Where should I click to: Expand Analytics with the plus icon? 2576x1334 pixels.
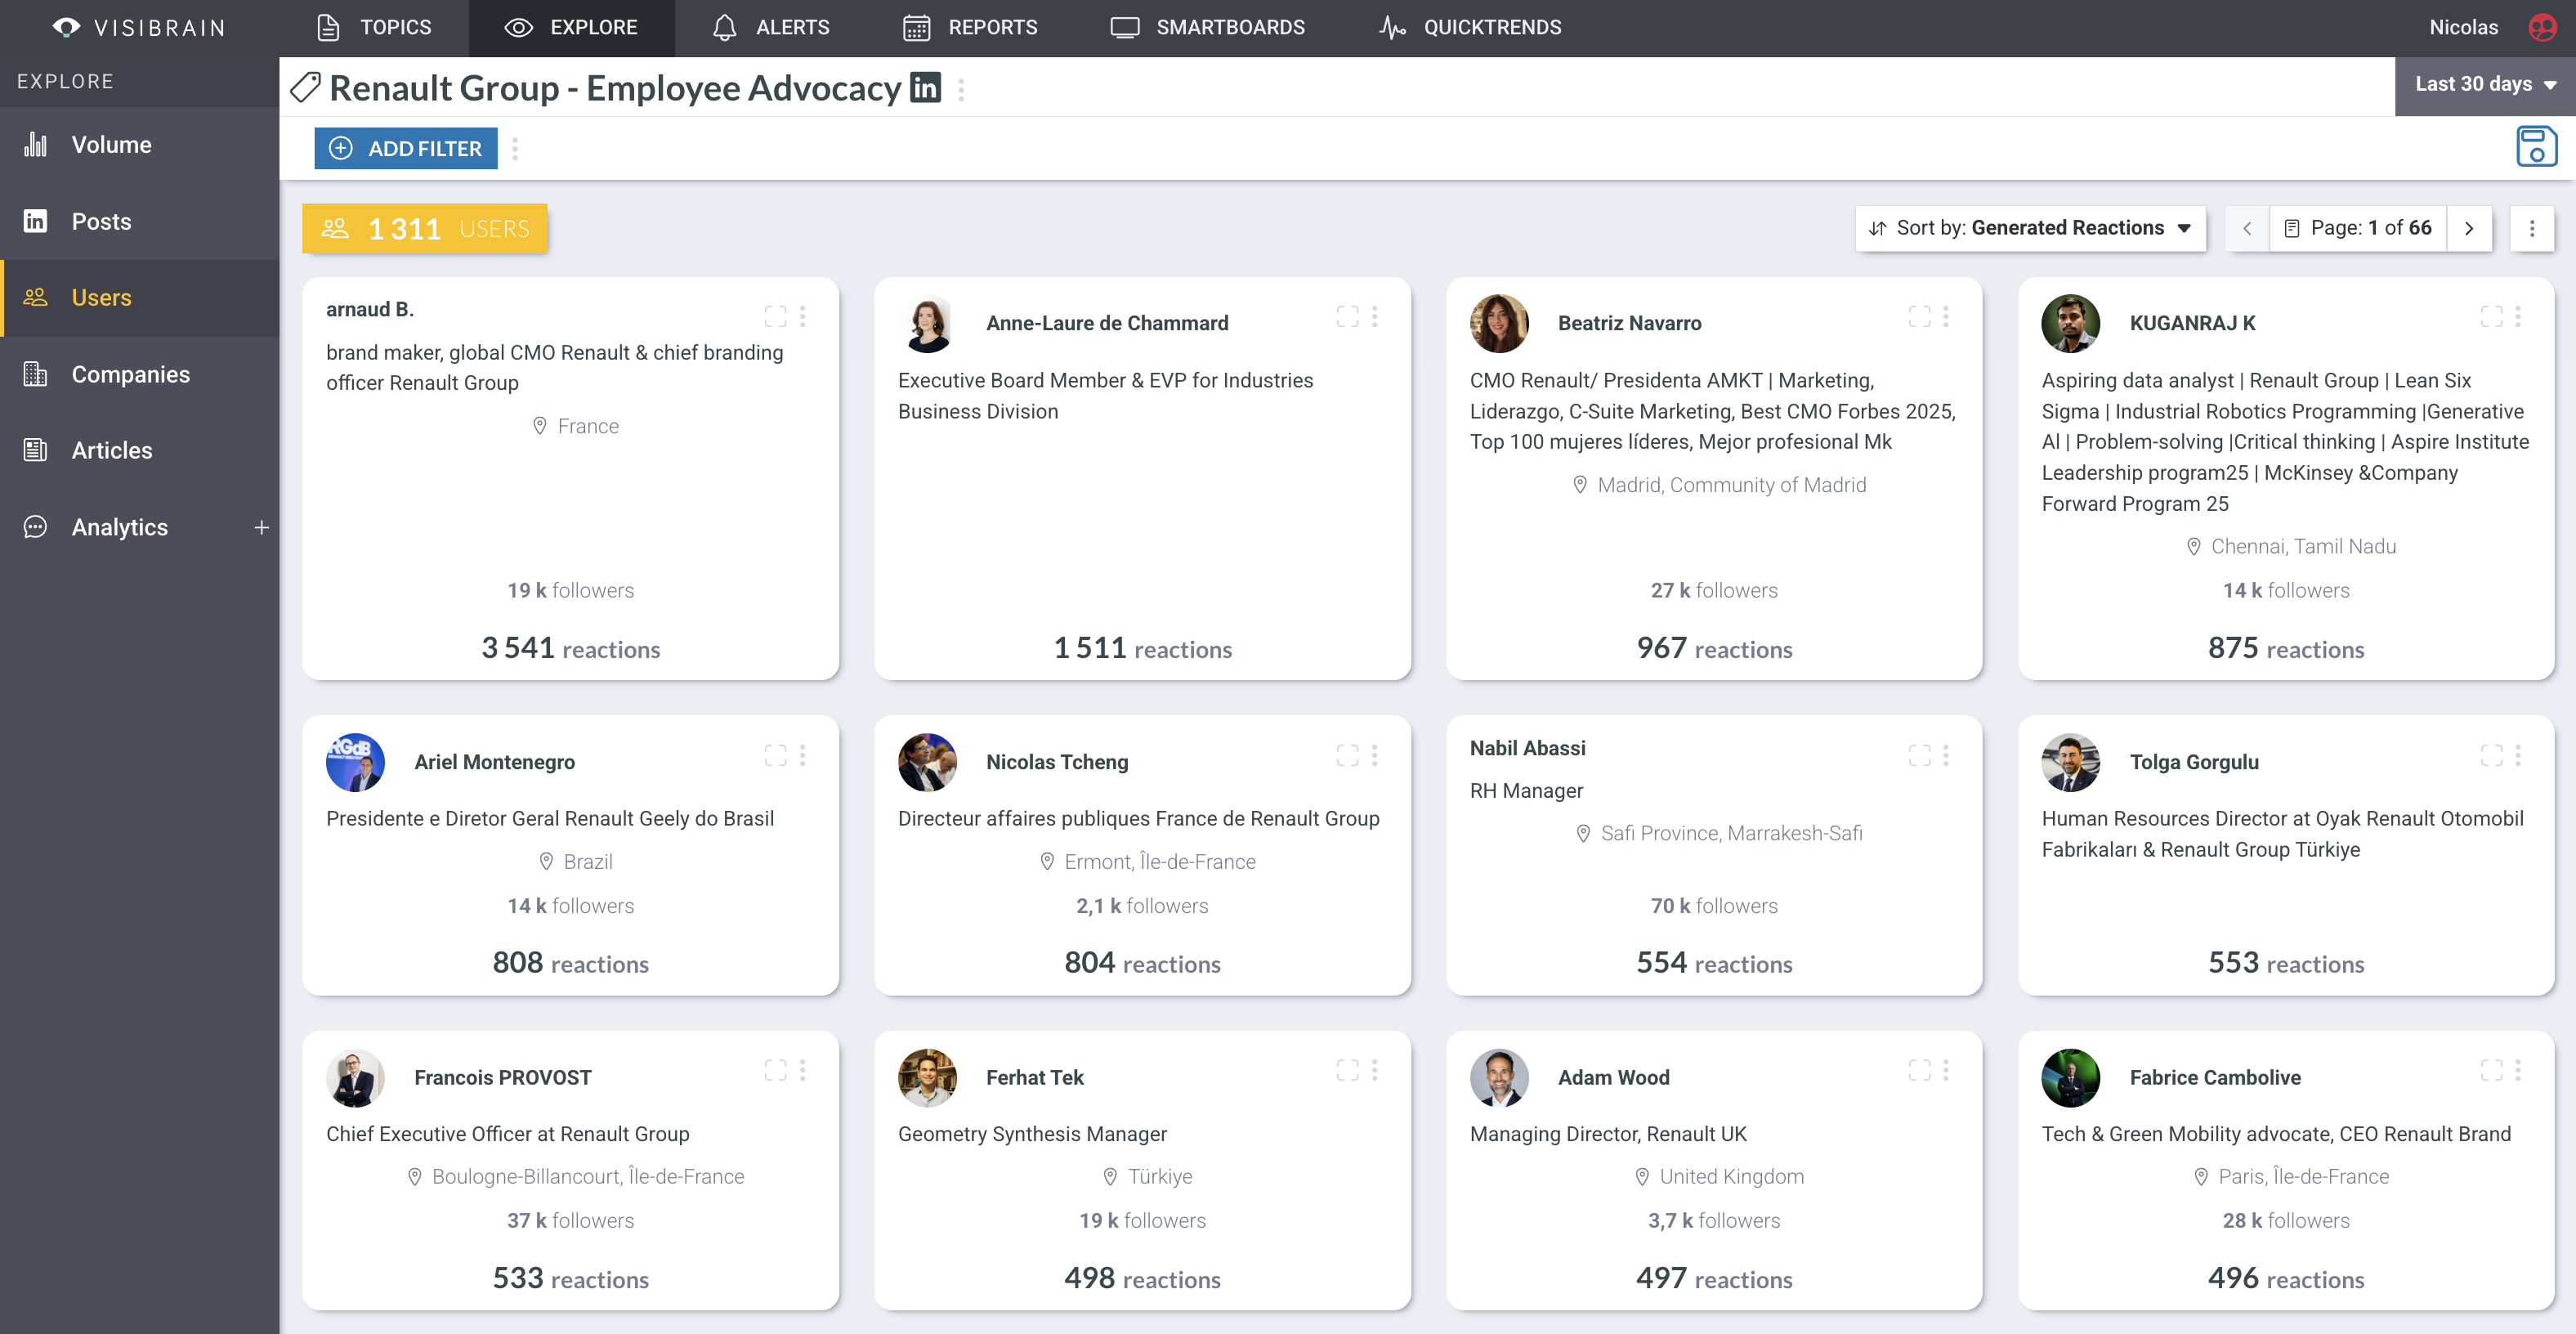(261, 527)
